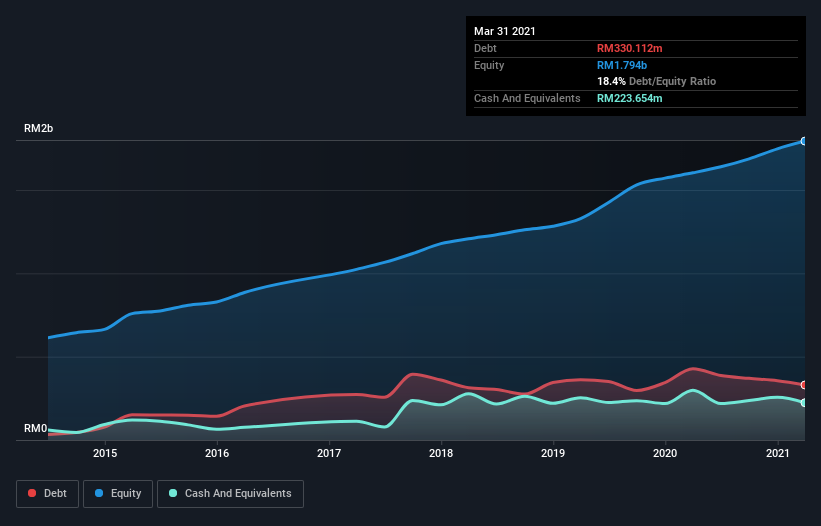Click the 18.4% Debt/Equity Ratio text
Viewport: 821px width, 526px height.
point(657,81)
